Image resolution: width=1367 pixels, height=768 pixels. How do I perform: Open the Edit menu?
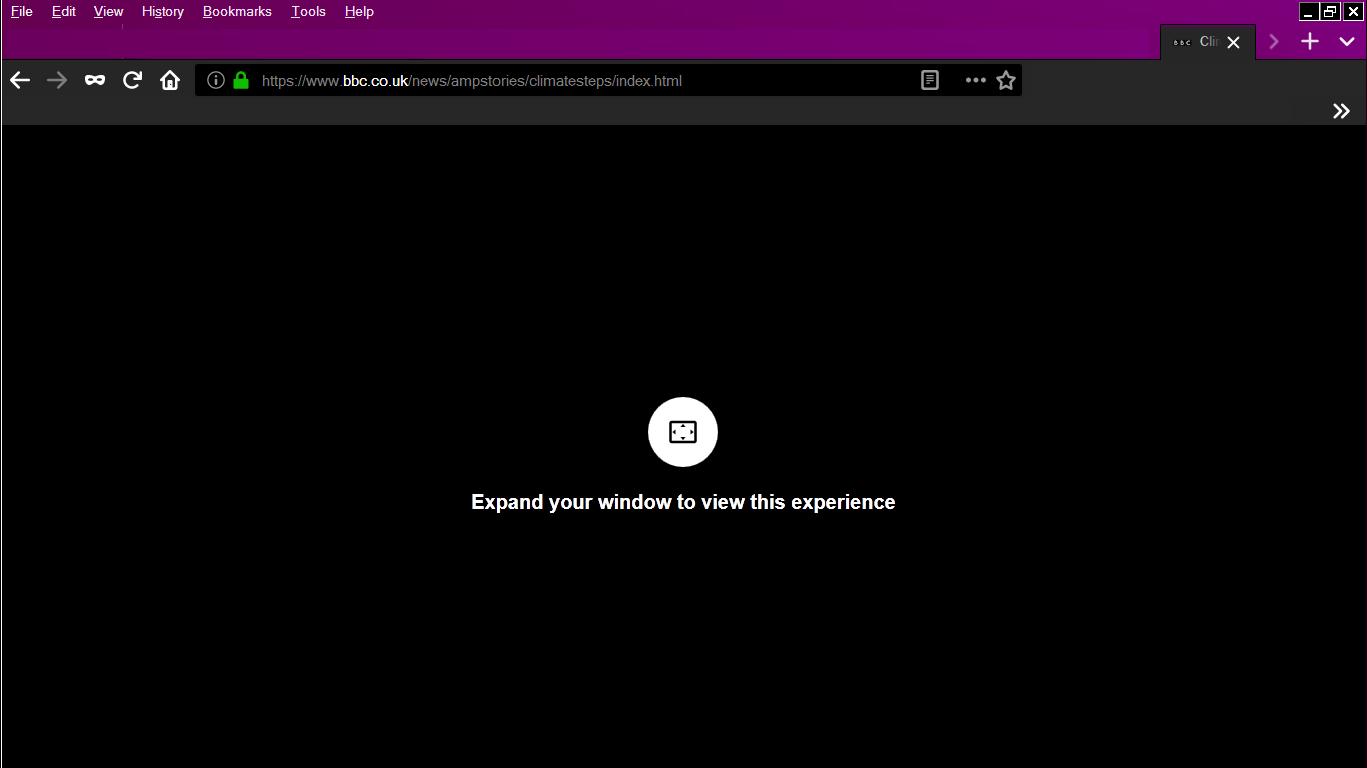[x=64, y=12]
